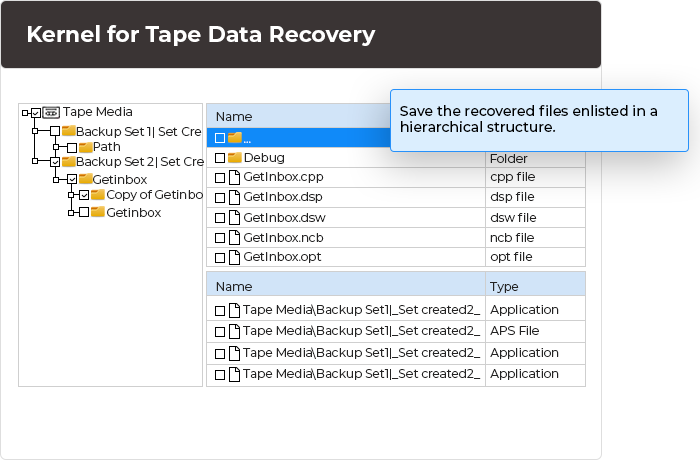
Task: Click the Backup Set 1 folder icon
Action: point(68,130)
